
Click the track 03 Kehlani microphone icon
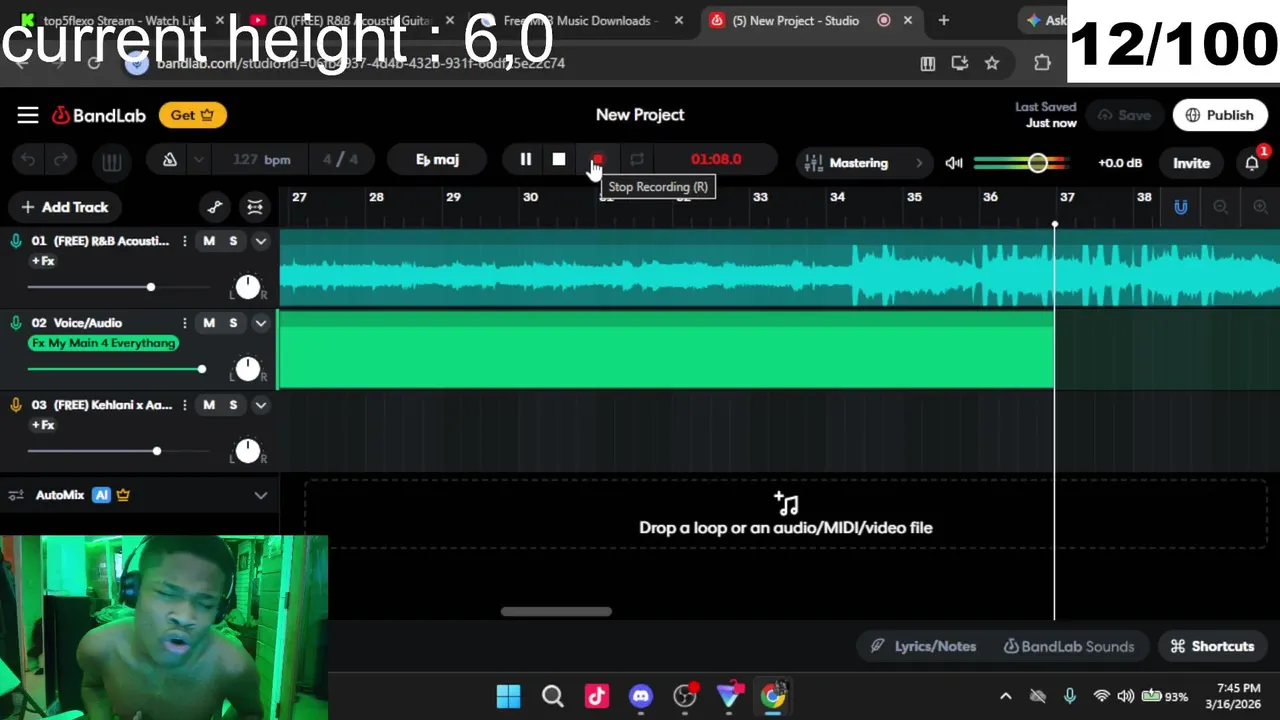click(x=16, y=405)
